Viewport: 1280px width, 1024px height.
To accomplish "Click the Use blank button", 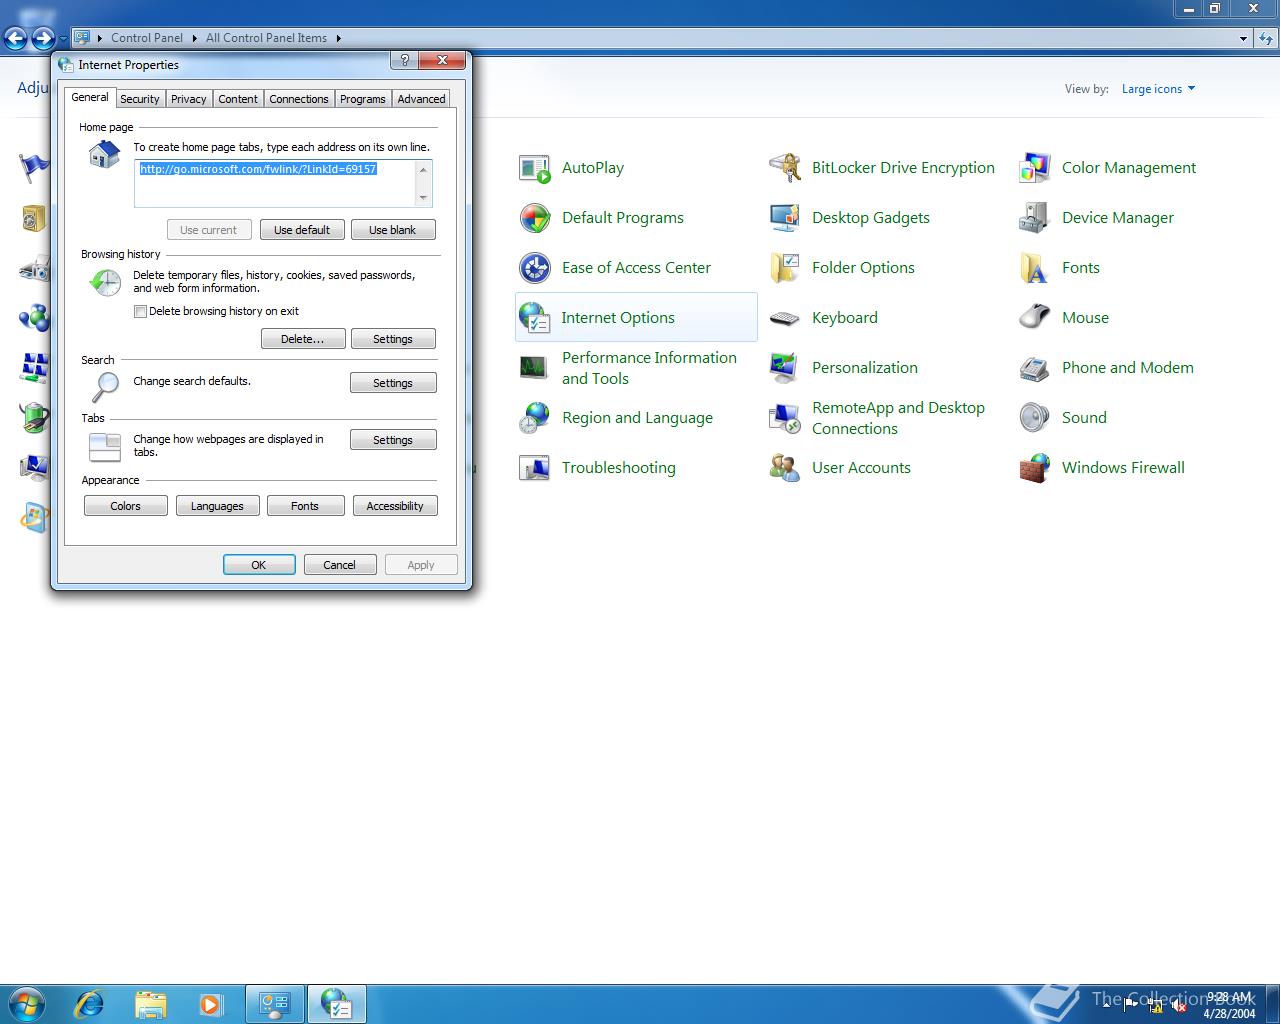I will pyautogui.click(x=393, y=230).
